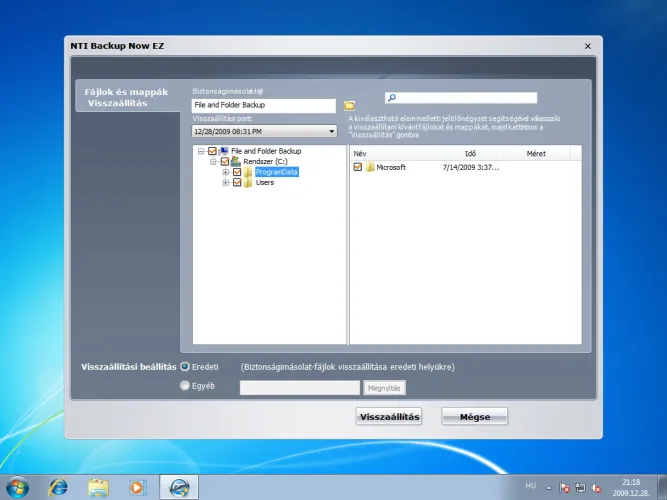Screen dimensions: 667x500
Task: Open the Visszaállítási pont date dropdown
Action: (264, 131)
